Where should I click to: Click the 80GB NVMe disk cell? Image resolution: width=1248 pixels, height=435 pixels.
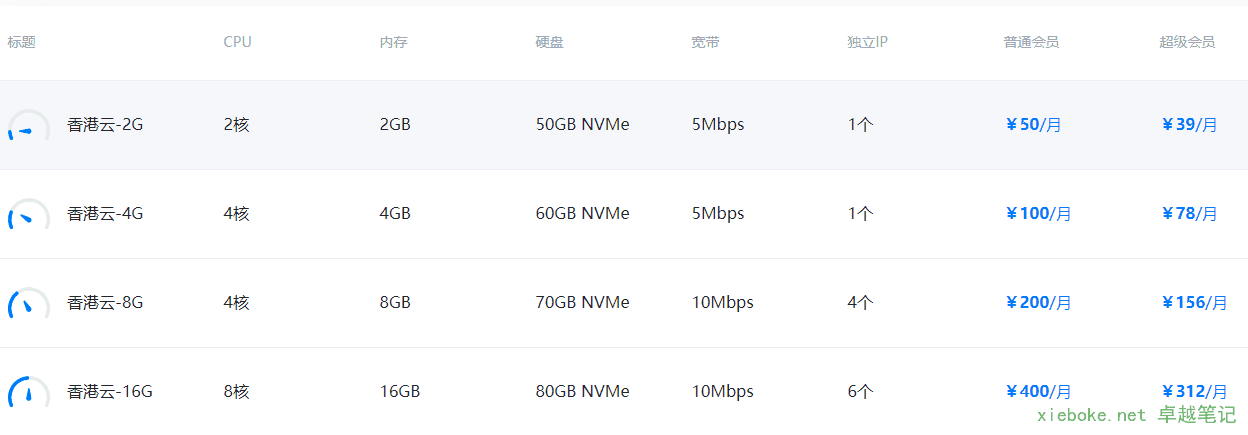582,391
